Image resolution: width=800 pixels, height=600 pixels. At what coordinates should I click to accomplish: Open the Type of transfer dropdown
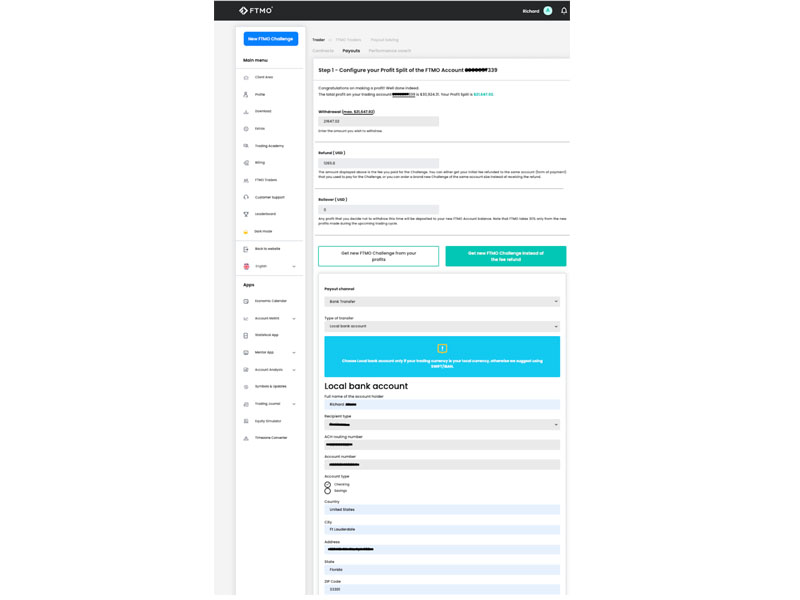(x=442, y=326)
